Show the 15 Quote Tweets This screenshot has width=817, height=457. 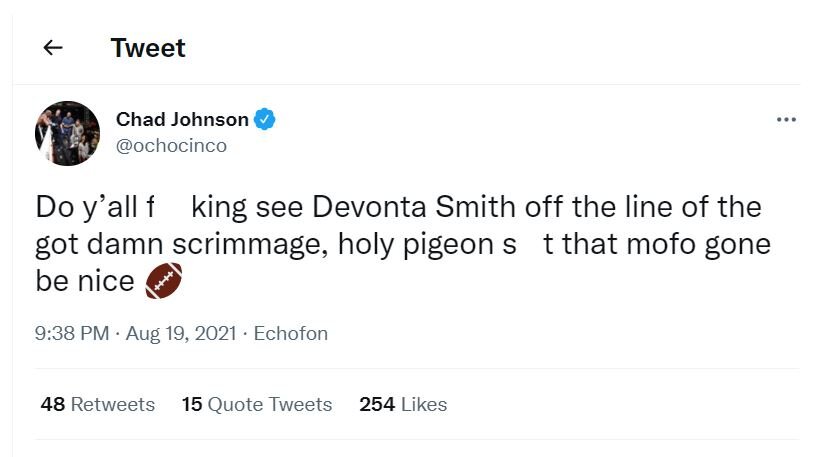[x=257, y=404]
